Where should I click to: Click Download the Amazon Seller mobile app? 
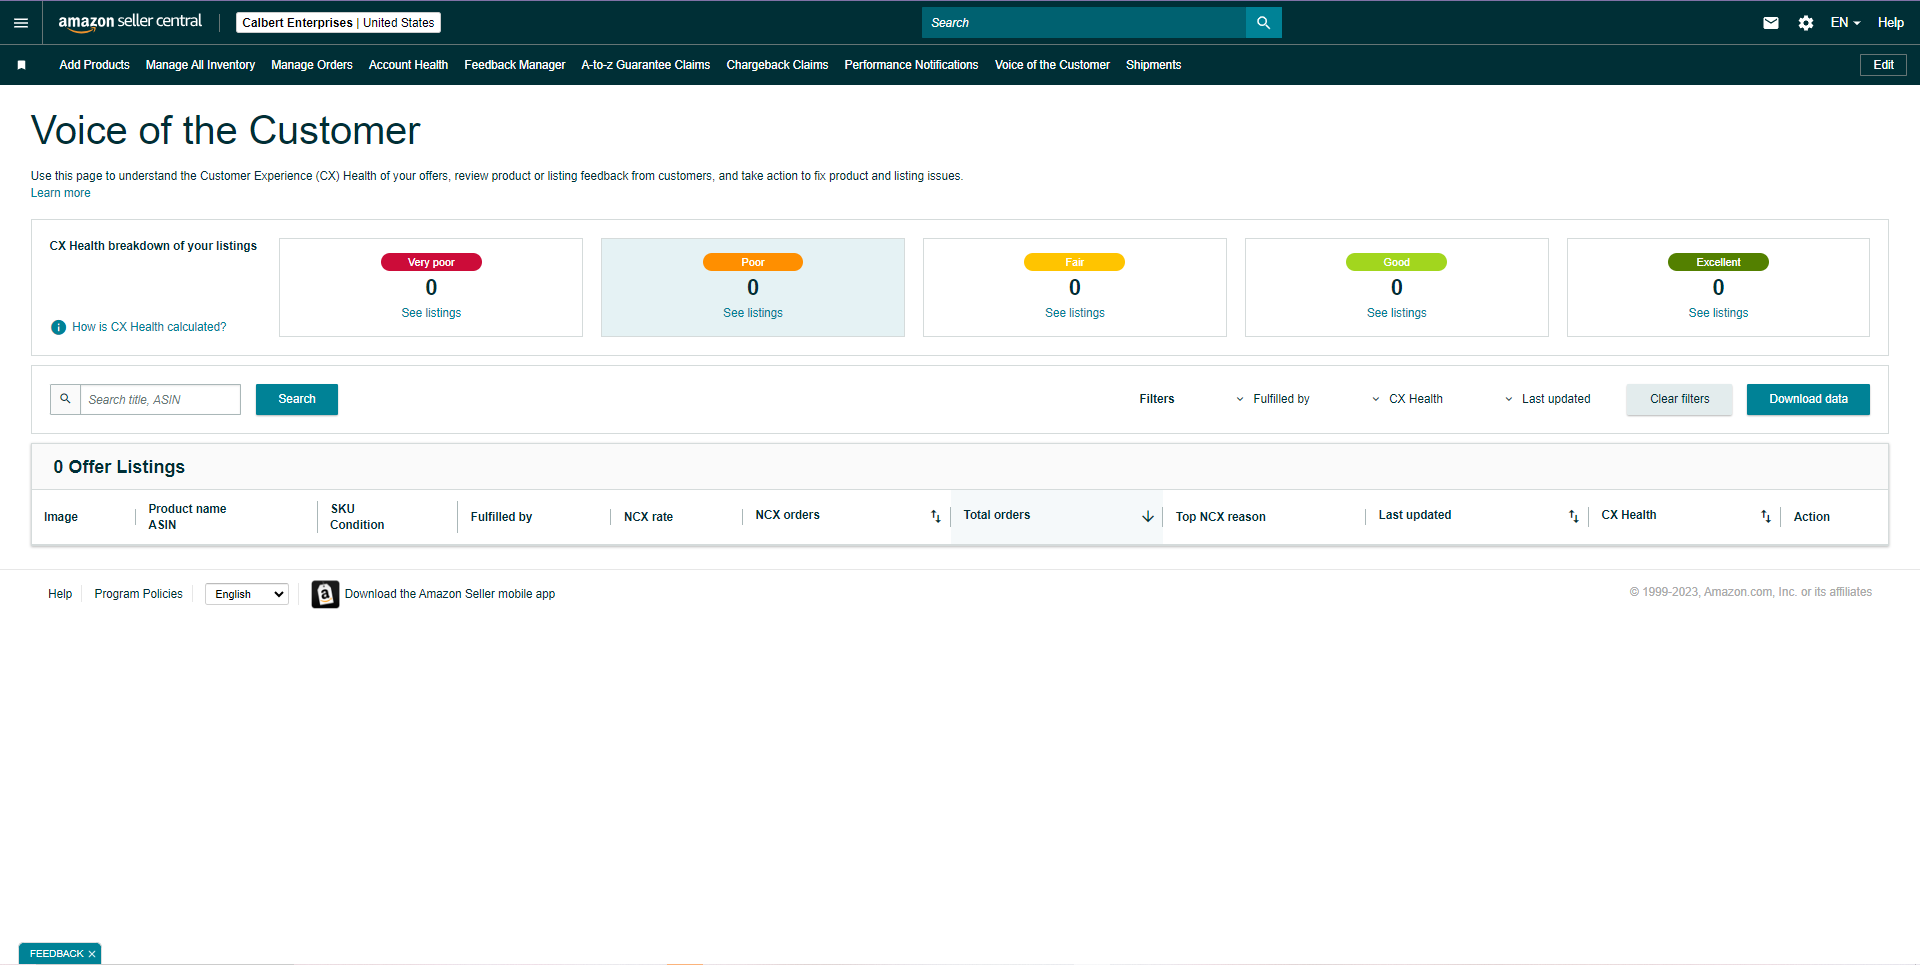click(450, 594)
